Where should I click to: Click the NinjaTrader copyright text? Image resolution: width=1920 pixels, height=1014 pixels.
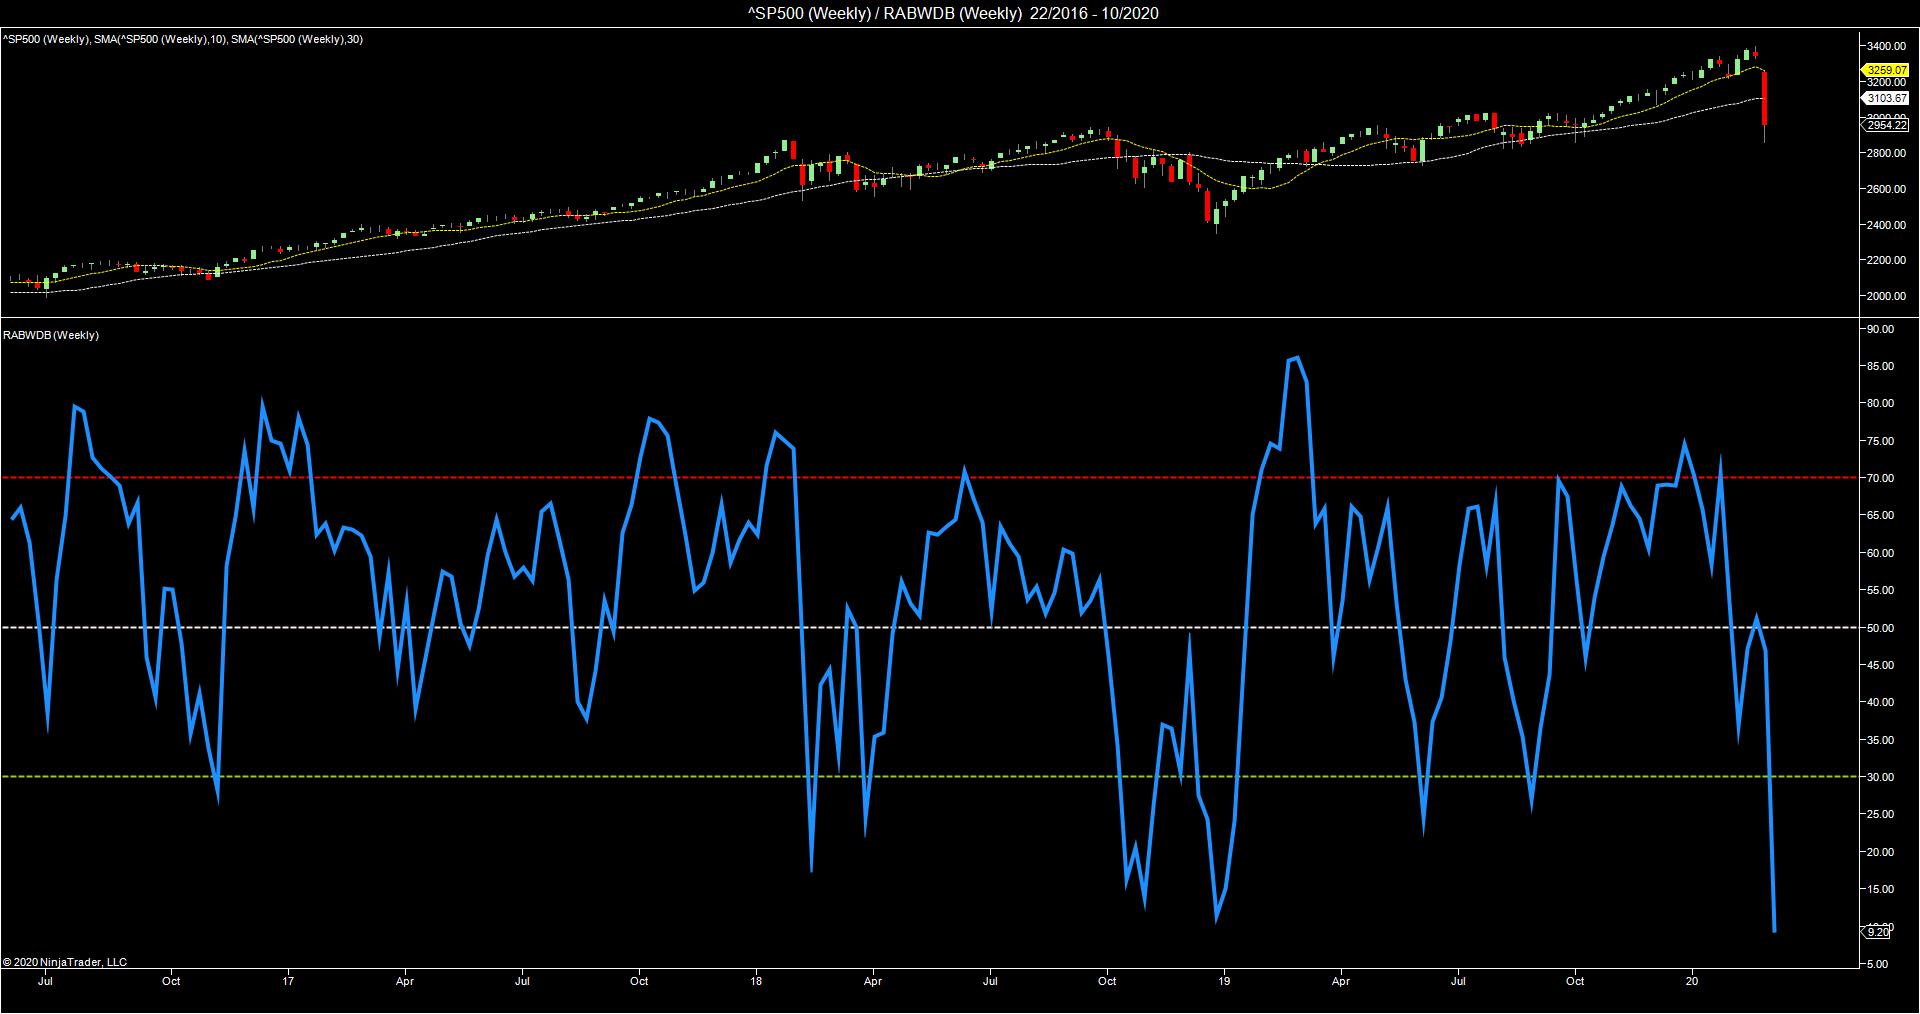(65, 962)
